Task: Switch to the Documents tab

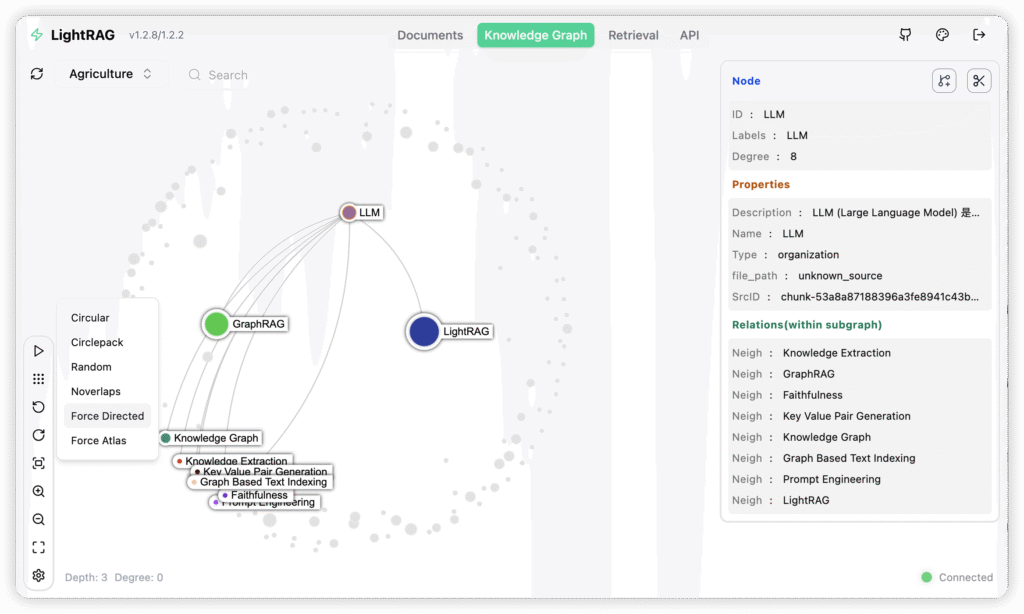Action: (x=430, y=35)
